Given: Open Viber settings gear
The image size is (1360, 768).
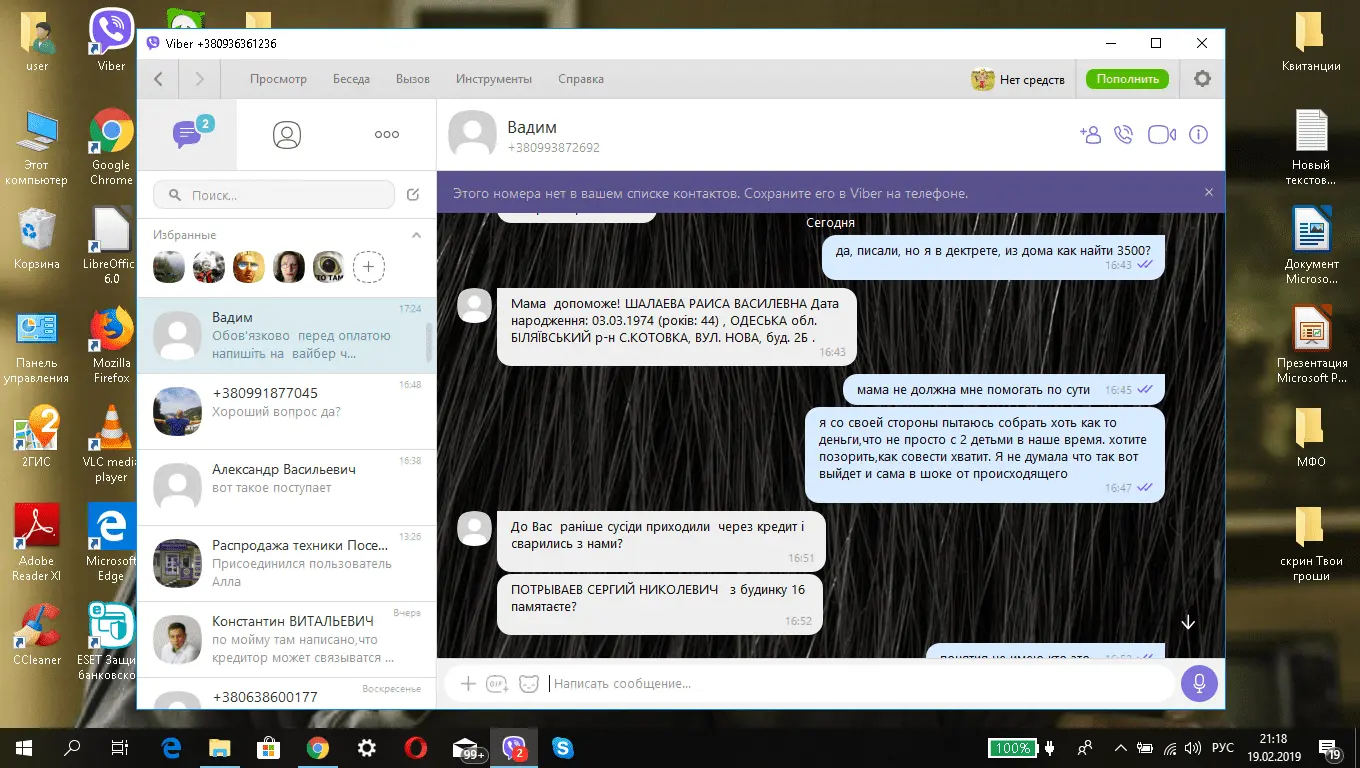Looking at the screenshot, I should pos(1202,79).
